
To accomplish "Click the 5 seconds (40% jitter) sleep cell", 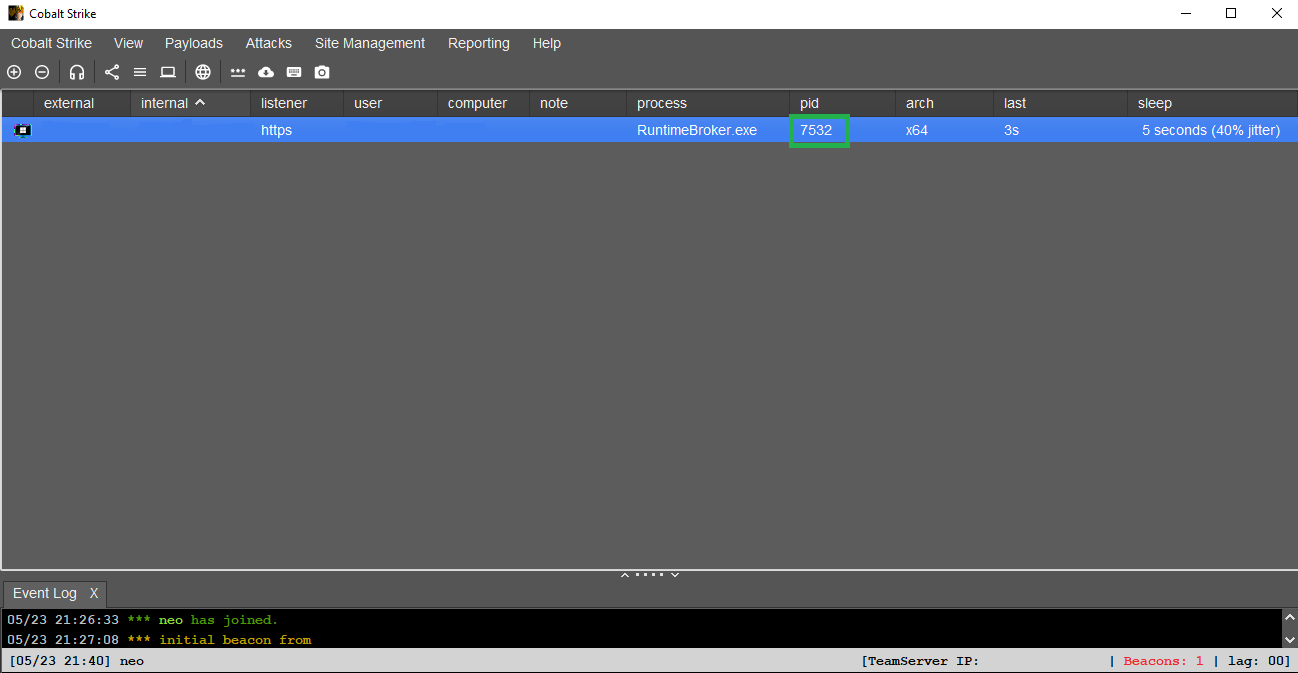I will coord(1211,130).
